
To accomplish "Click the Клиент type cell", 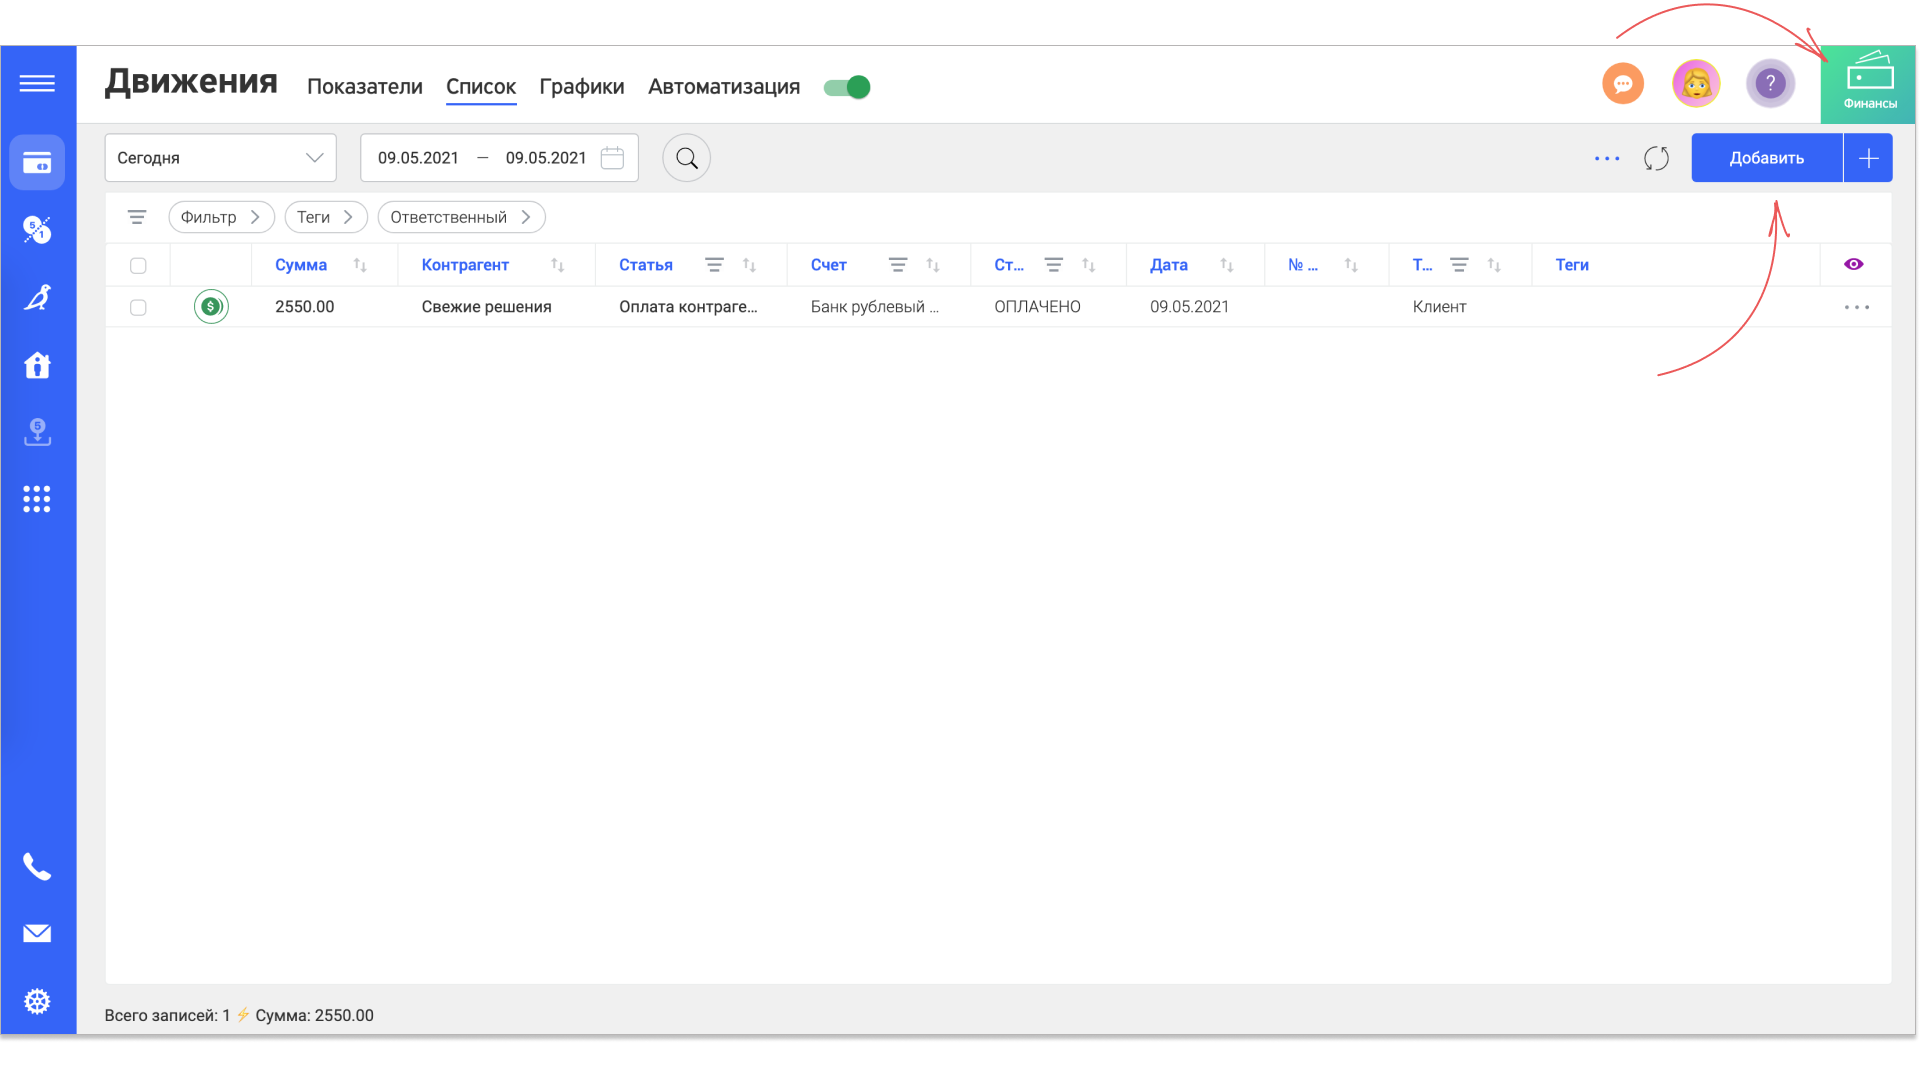I will [1440, 307].
